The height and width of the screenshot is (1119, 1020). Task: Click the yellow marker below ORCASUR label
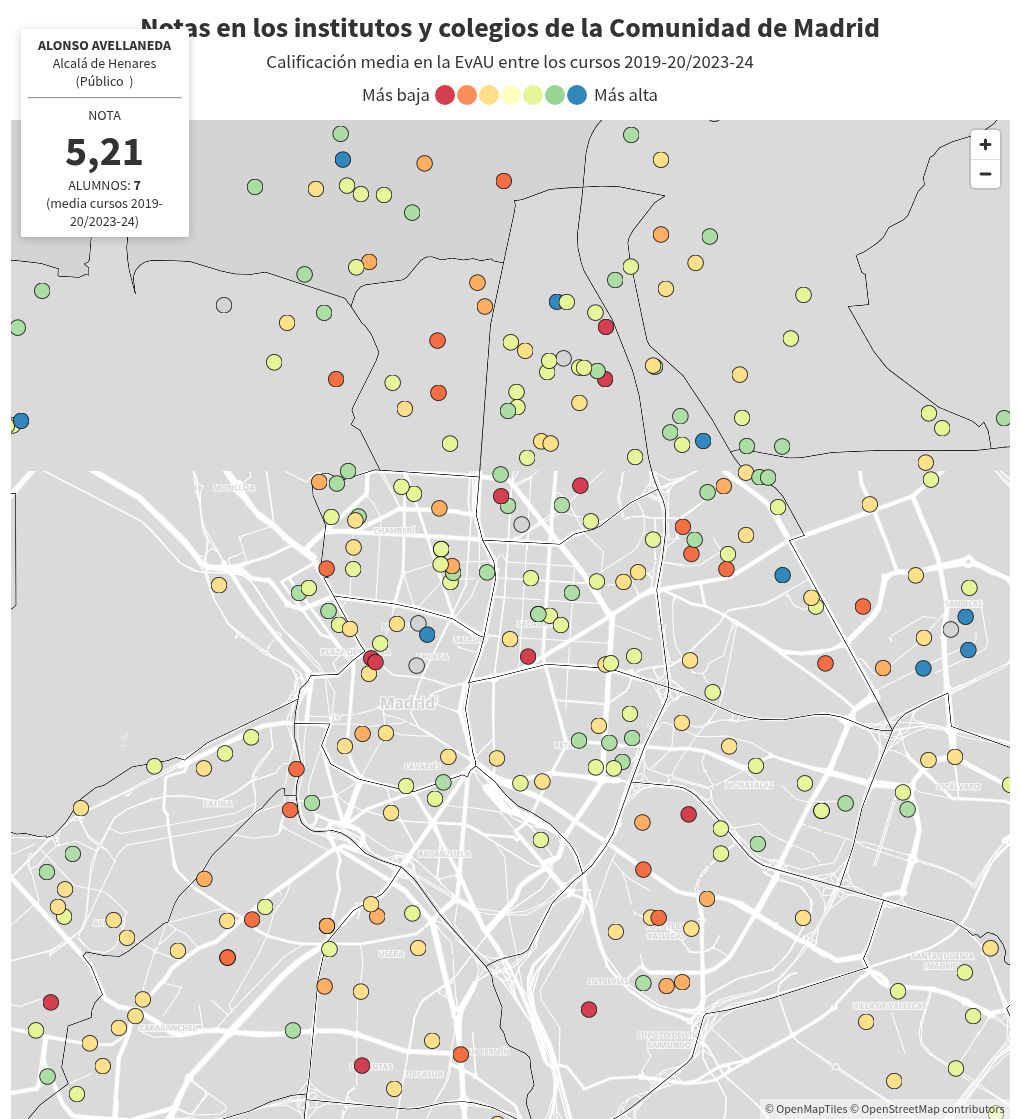tap(394, 1088)
